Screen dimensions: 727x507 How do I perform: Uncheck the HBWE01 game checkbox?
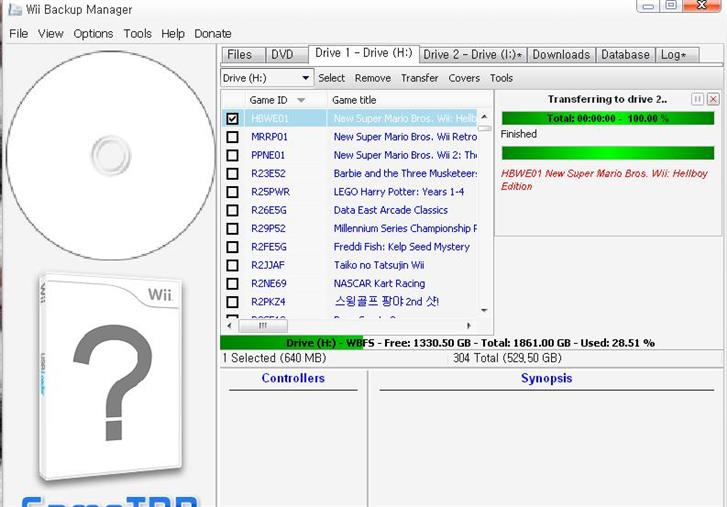coord(233,118)
